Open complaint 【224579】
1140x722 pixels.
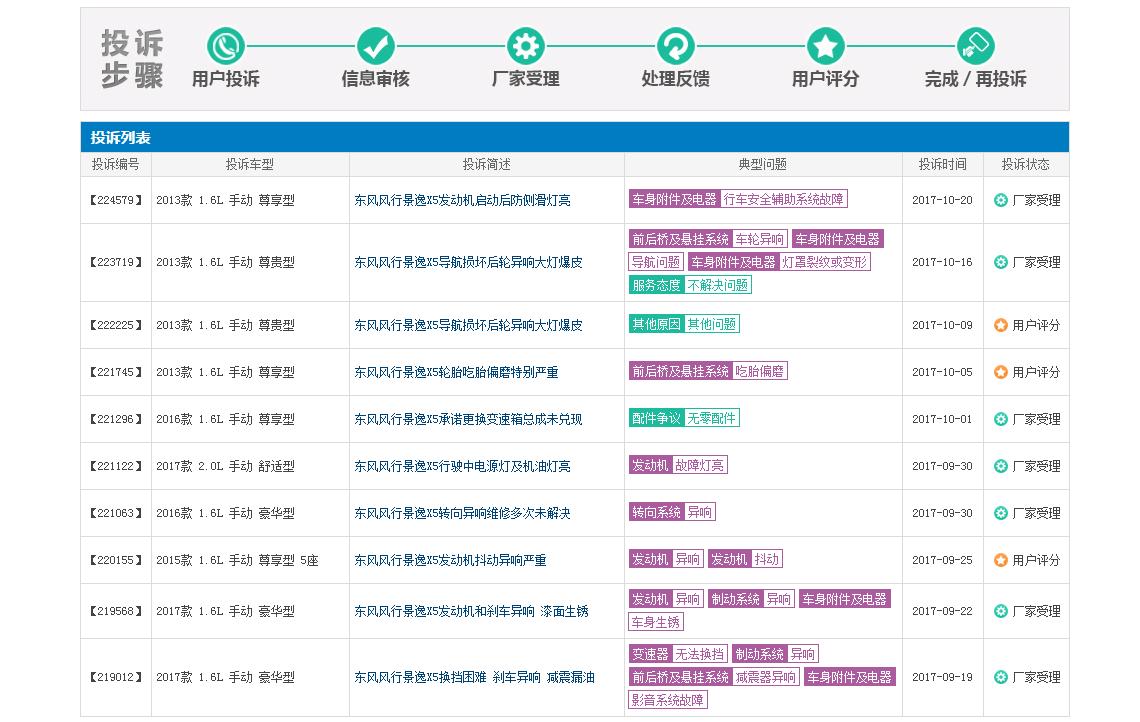tap(115, 199)
